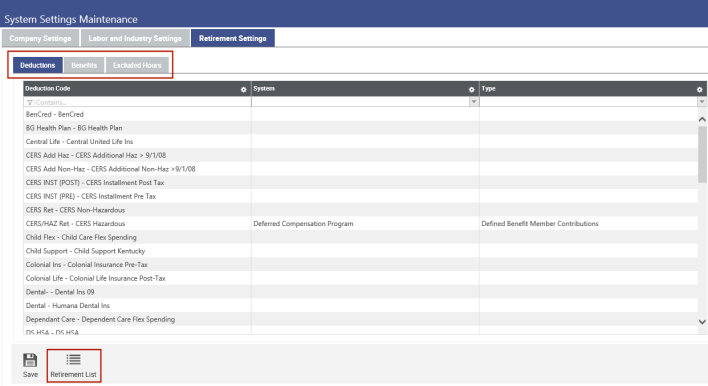708x386 pixels.
Task: Select CERS Add Haz - CERS Additional Haz row
Action: point(361,155)
